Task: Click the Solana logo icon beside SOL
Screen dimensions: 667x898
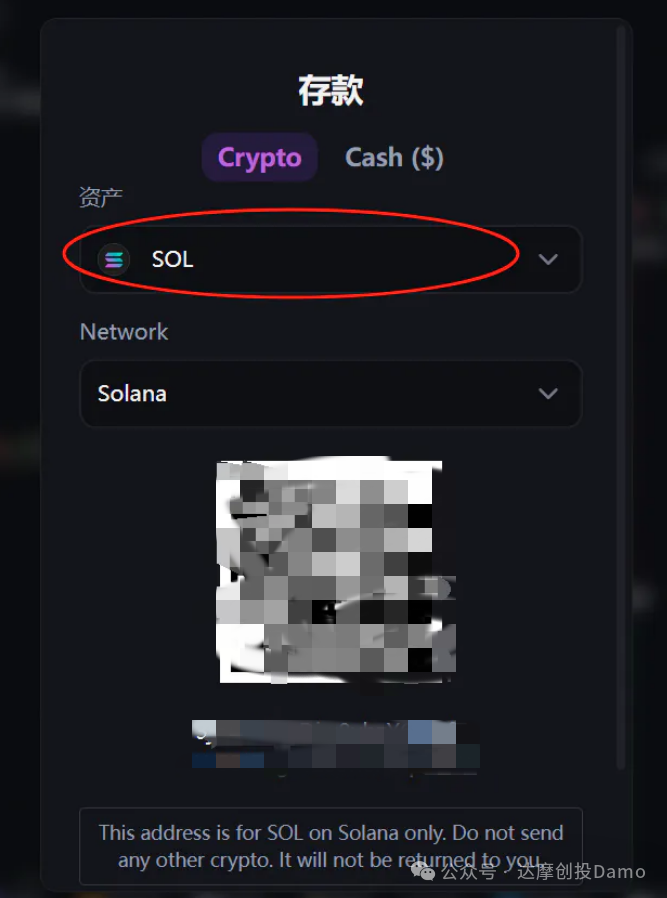Action: coord(114,259)
